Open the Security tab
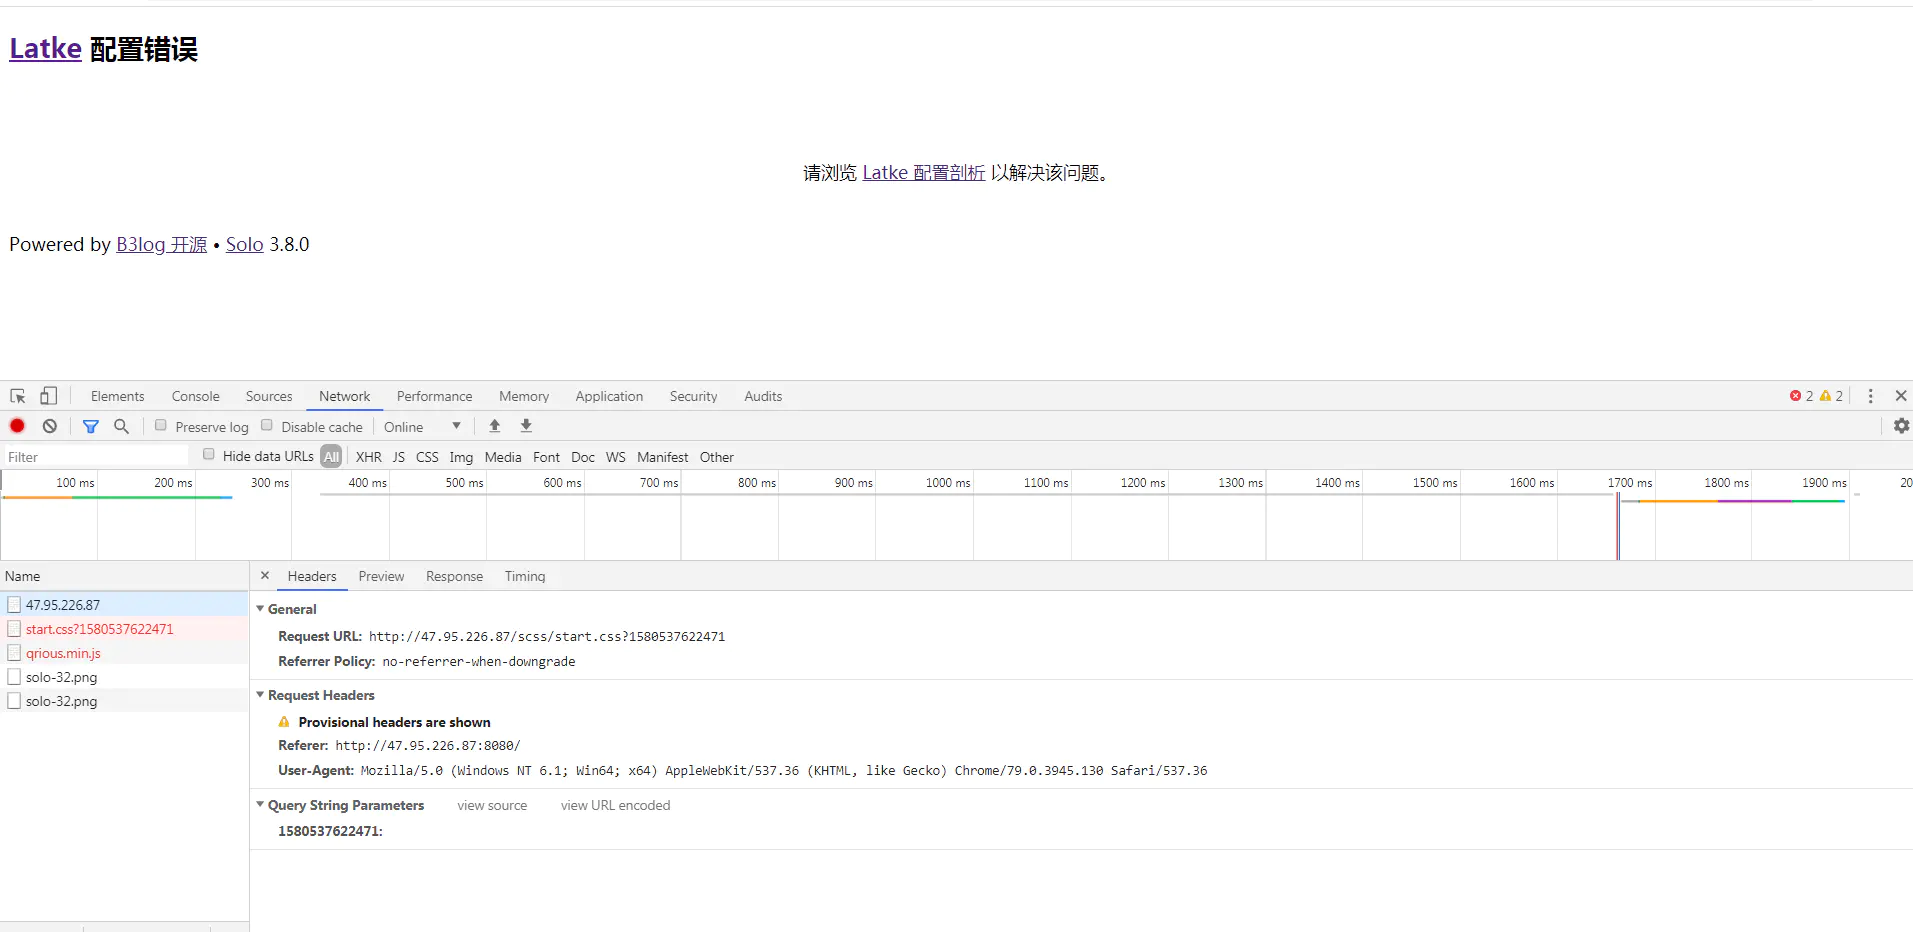 (694, 396)
